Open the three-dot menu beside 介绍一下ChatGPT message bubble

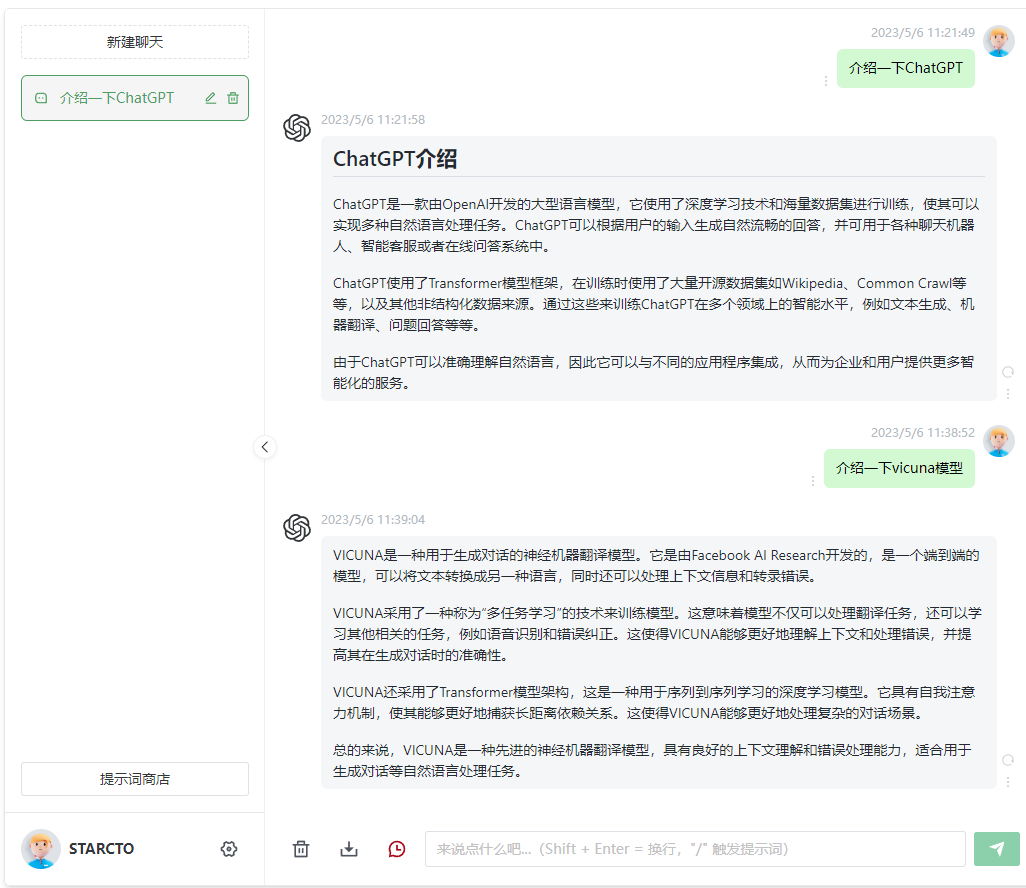pyautogui.click(x=826, y=80)
